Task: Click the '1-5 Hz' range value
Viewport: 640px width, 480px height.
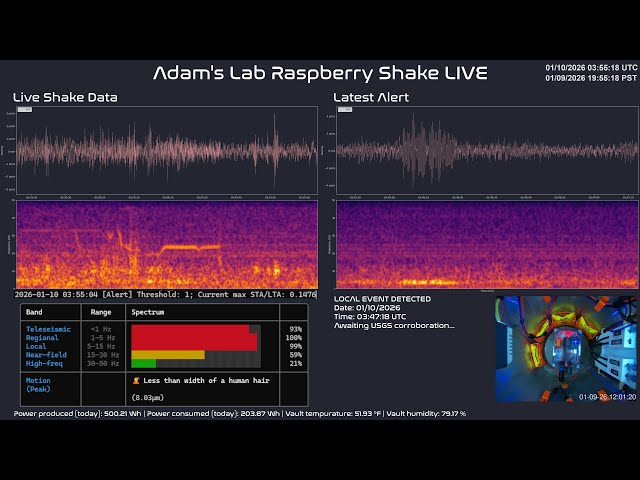Action: pyautogui.click(x=103, y=338)
